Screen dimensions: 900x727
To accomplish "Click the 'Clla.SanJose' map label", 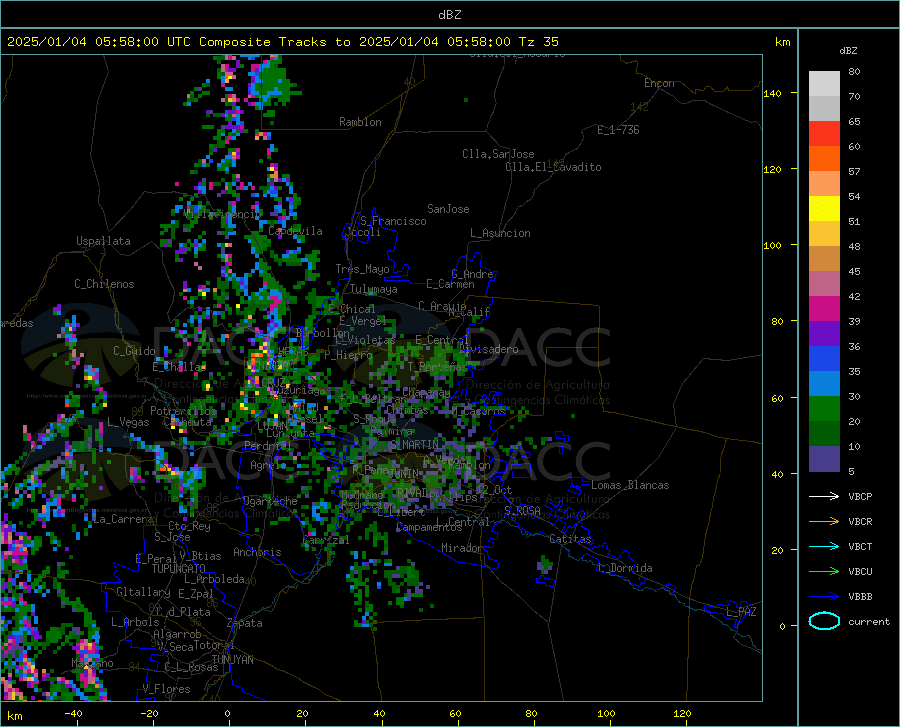I will click(x=498, y=154).
